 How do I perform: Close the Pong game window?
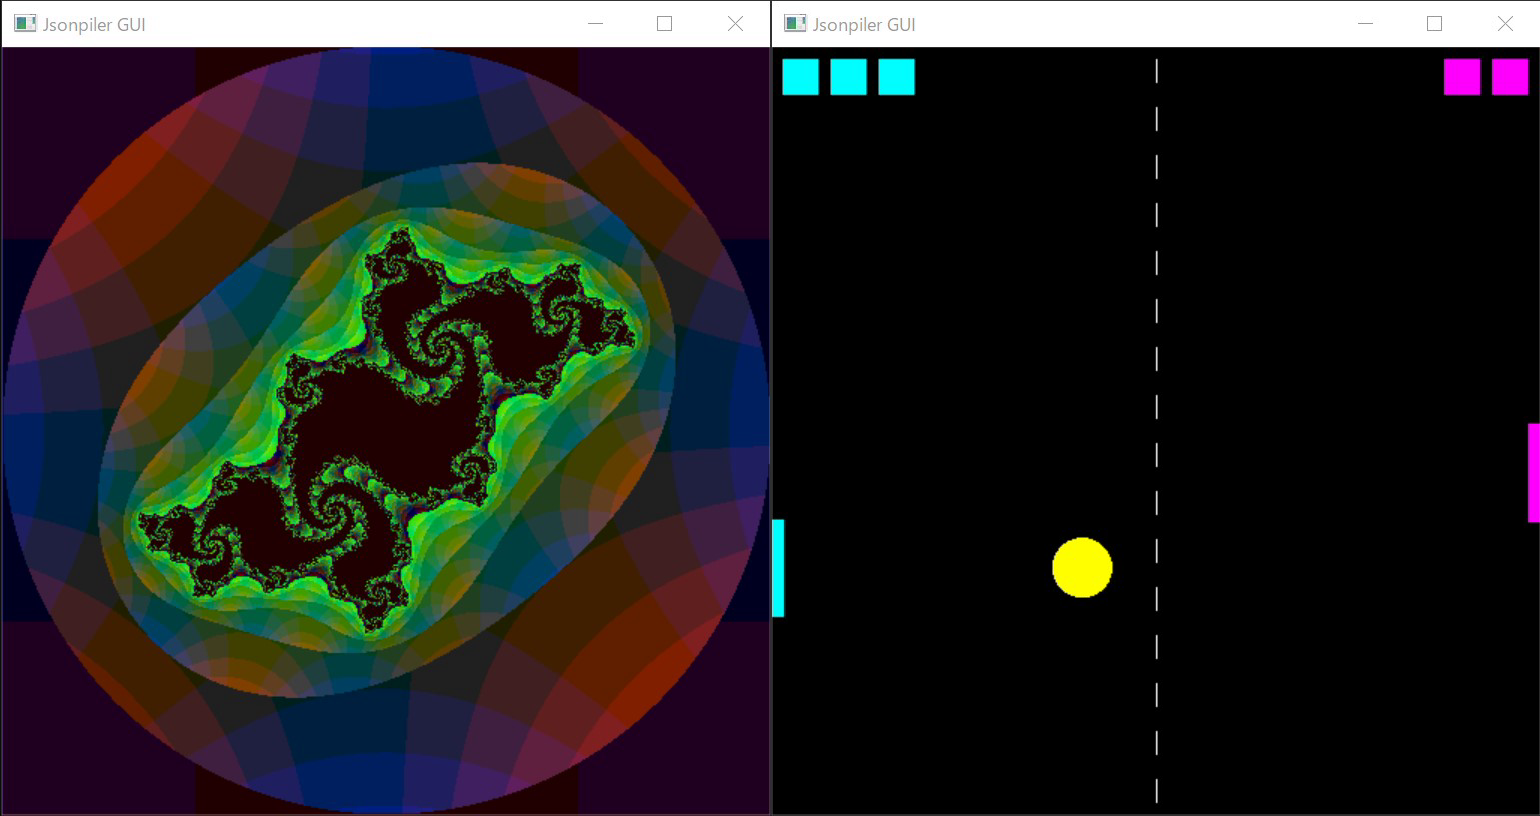click(1505, 24)
